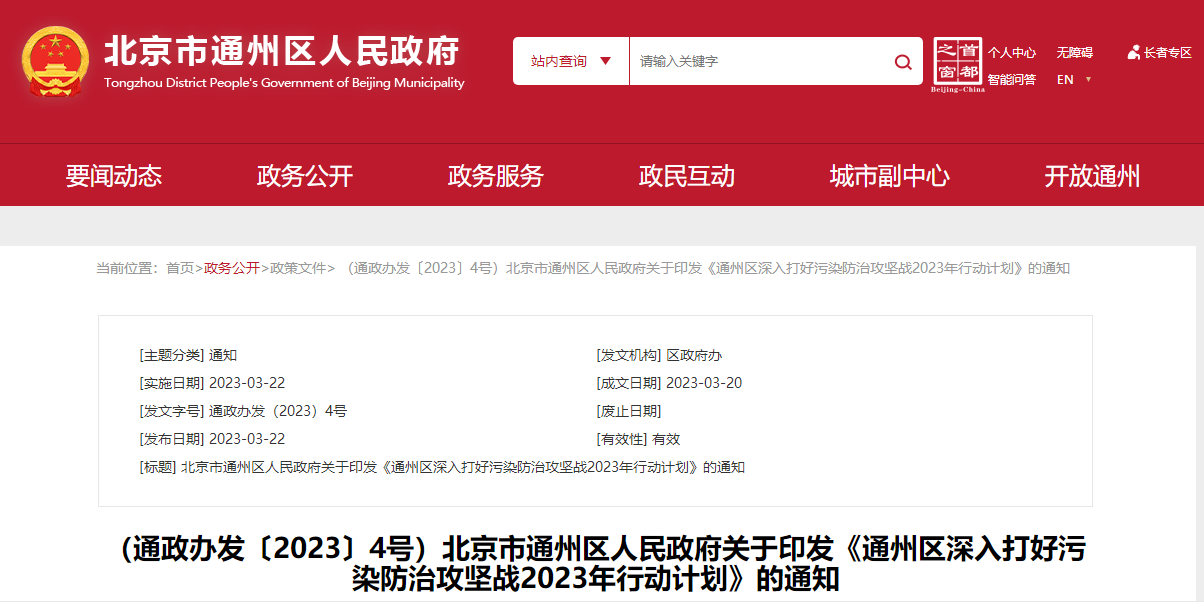Go to 要闻动态 navigation tab
This screenshot has width=1204, height=604.
[114, 177]
